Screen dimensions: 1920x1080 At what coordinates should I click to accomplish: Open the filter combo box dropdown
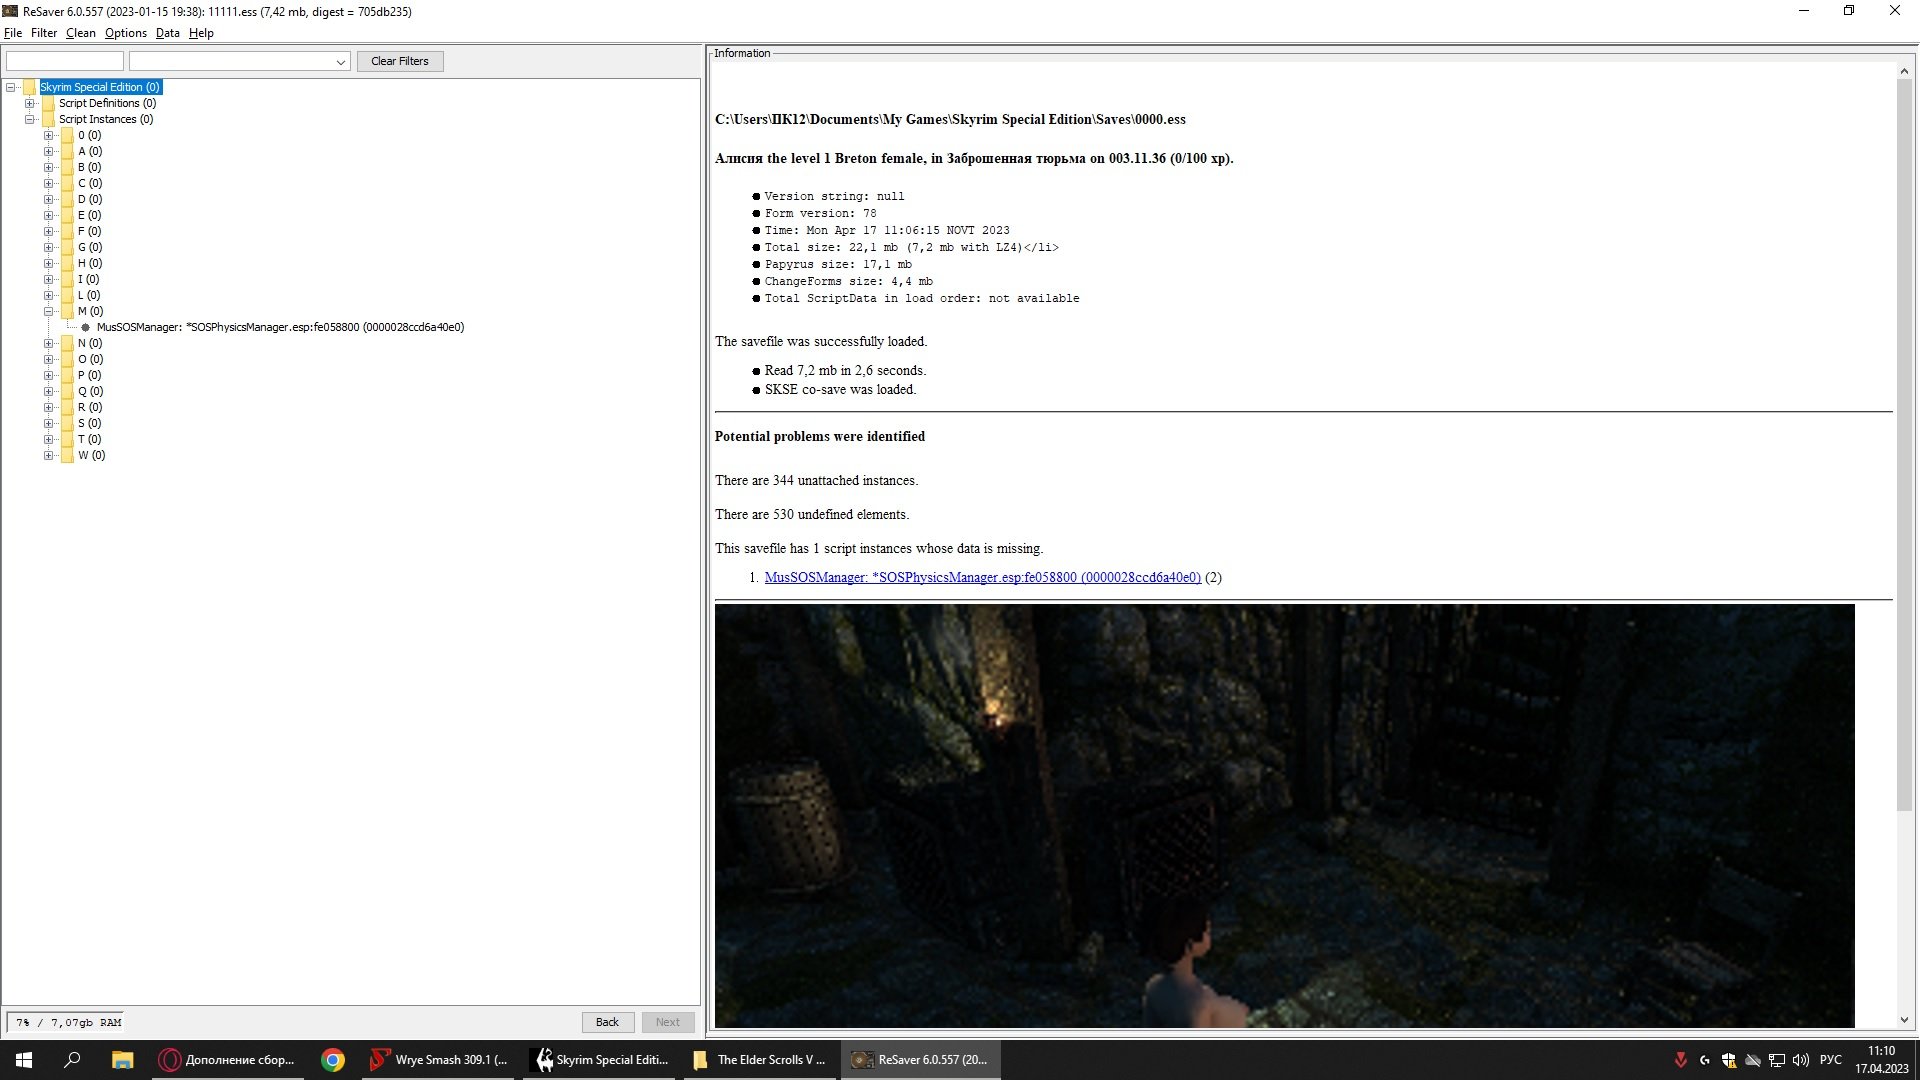(340, 62)
